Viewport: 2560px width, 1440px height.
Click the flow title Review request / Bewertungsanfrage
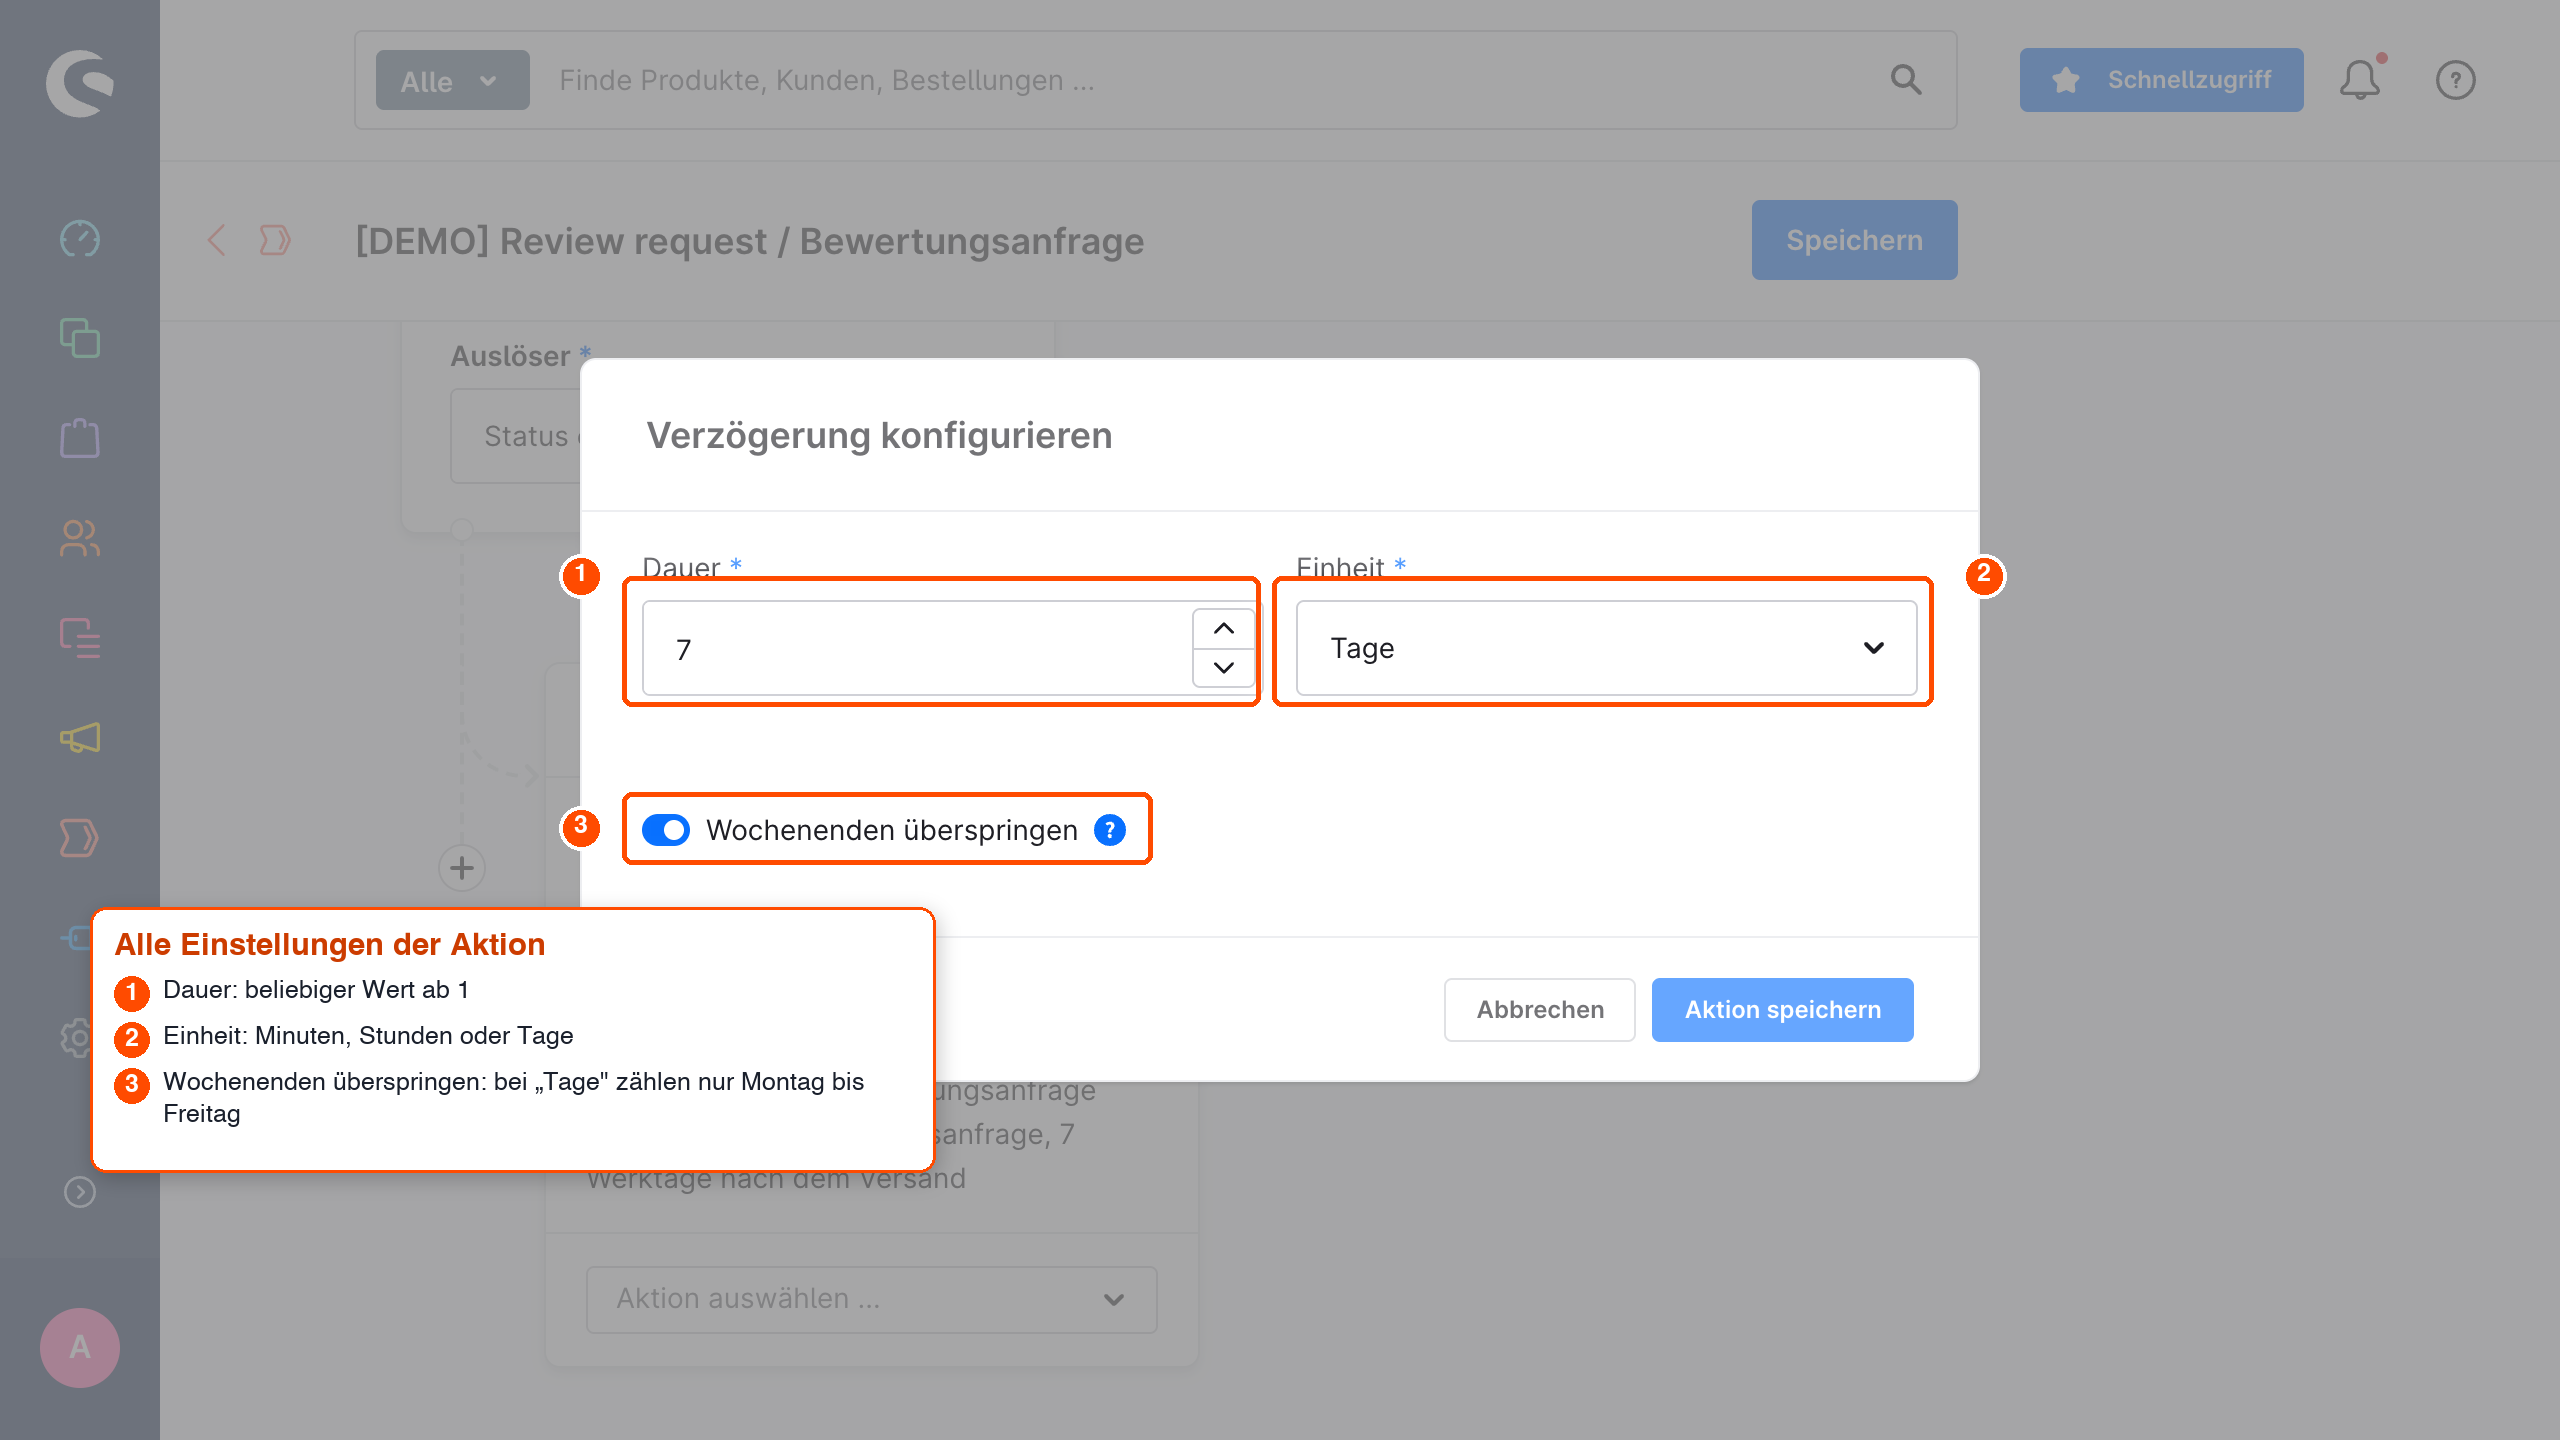click(750, 241)
